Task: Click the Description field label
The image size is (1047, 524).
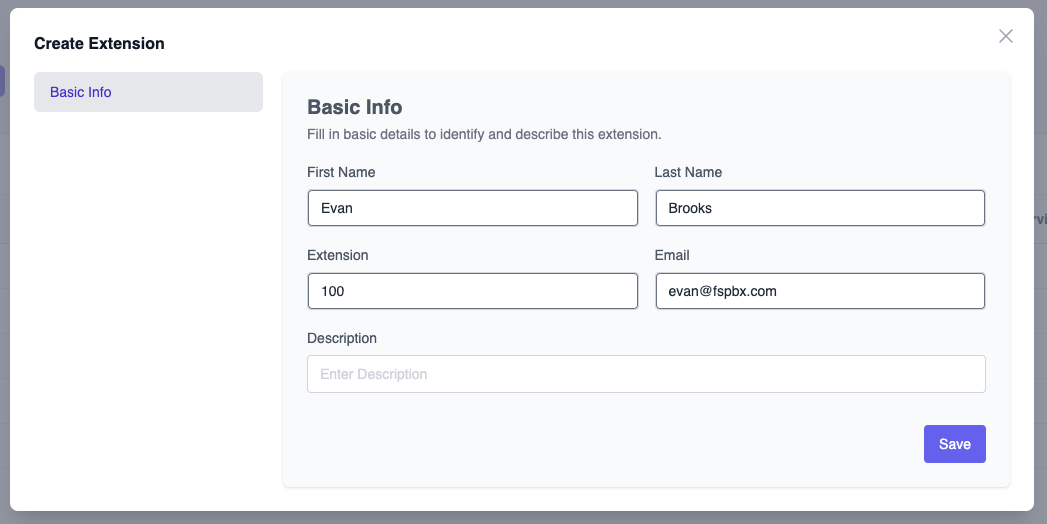Action: [x=342, y=338]
